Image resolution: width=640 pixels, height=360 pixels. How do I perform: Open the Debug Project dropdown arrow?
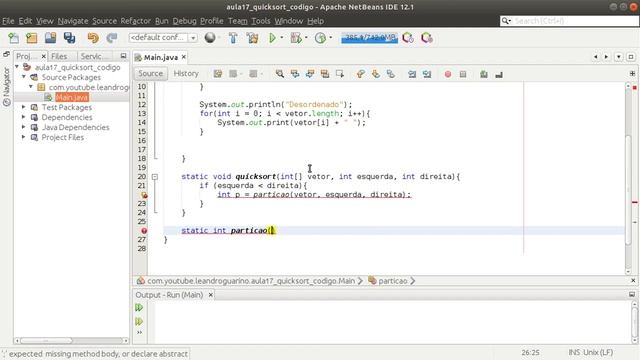(x=306, y=38)
